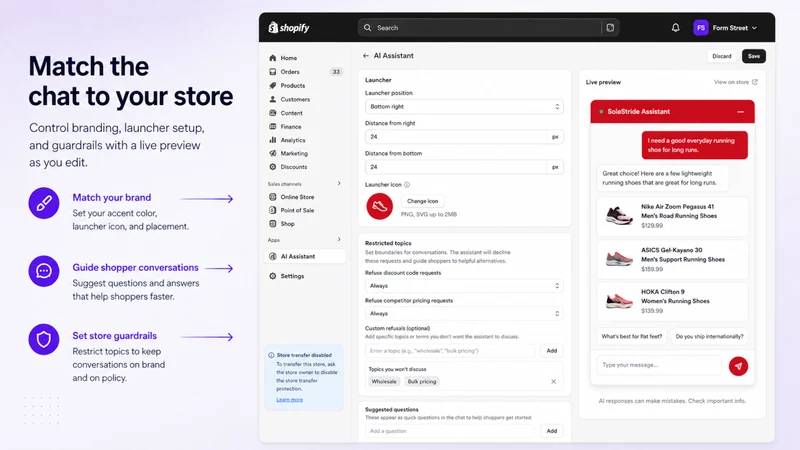Select AI Assistant in the sidebar
The width and height of the screenshot is (800, 450).
pos(305,256)
